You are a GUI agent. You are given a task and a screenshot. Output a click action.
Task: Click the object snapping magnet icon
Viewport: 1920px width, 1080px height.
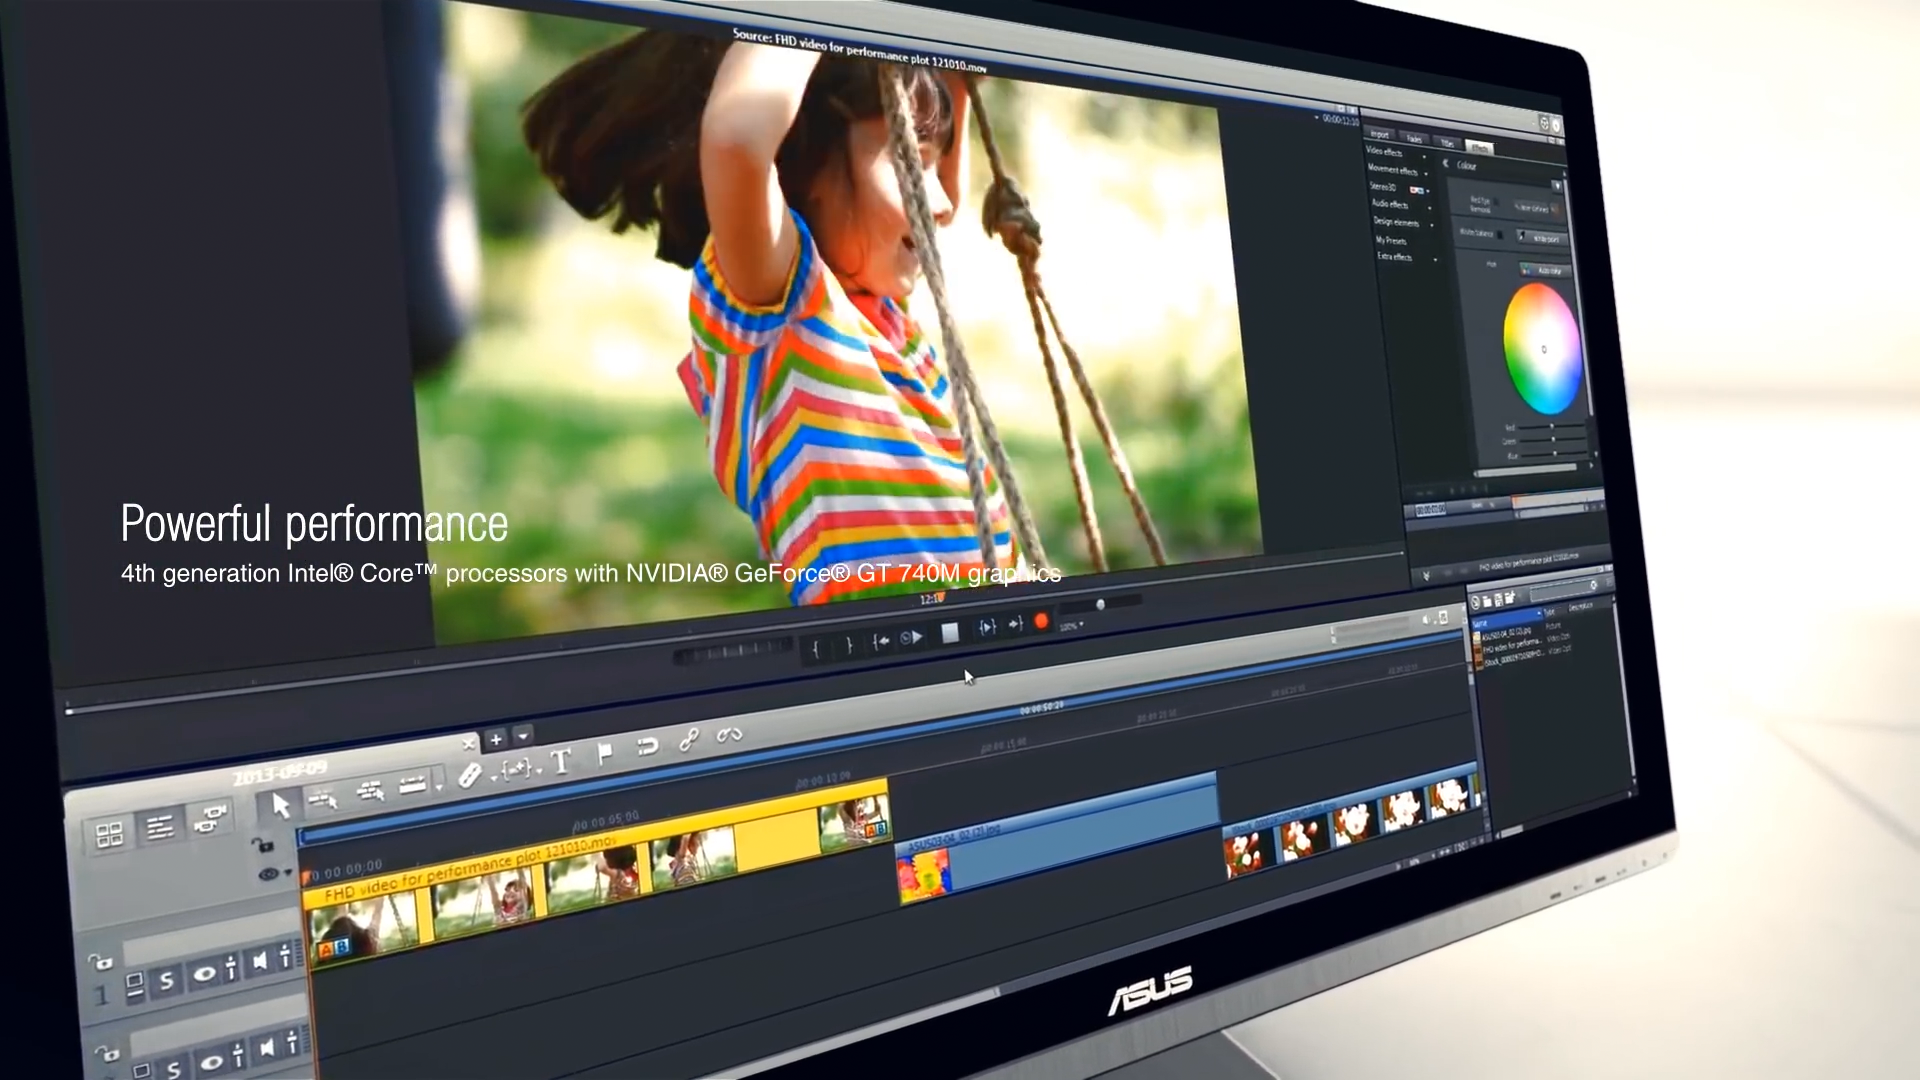coord(648,746)
